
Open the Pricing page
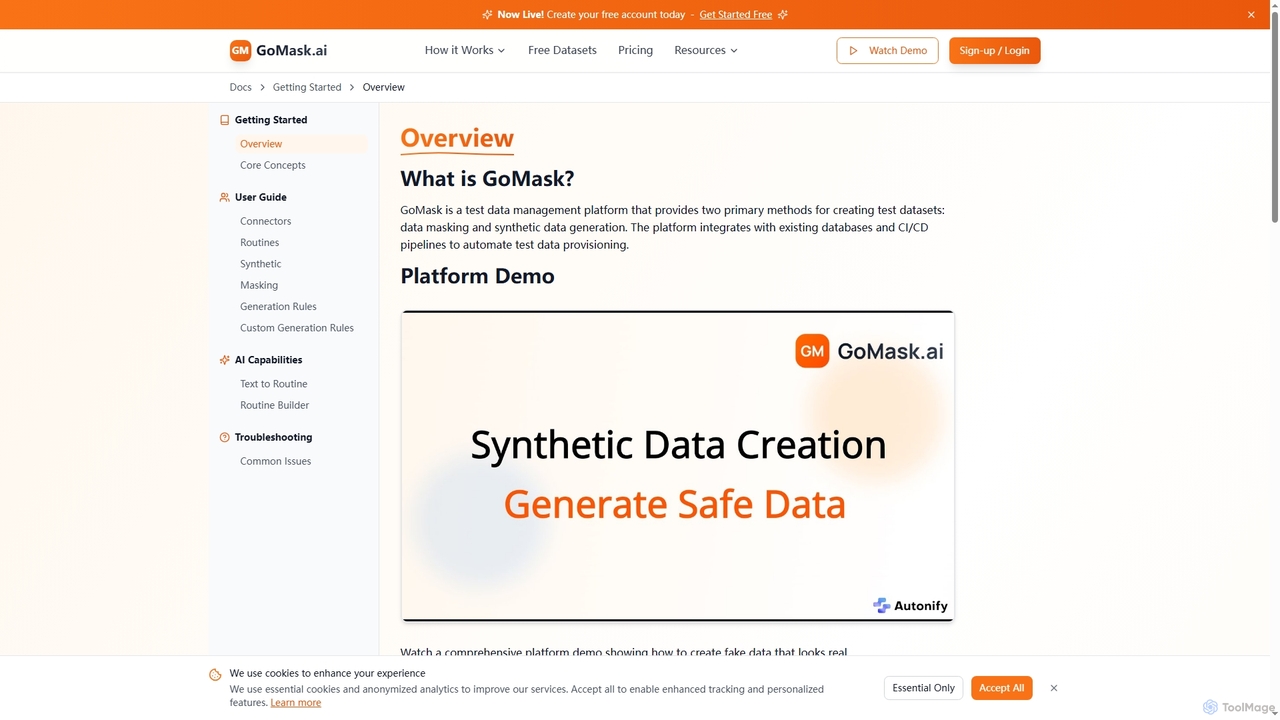(635, 51)
